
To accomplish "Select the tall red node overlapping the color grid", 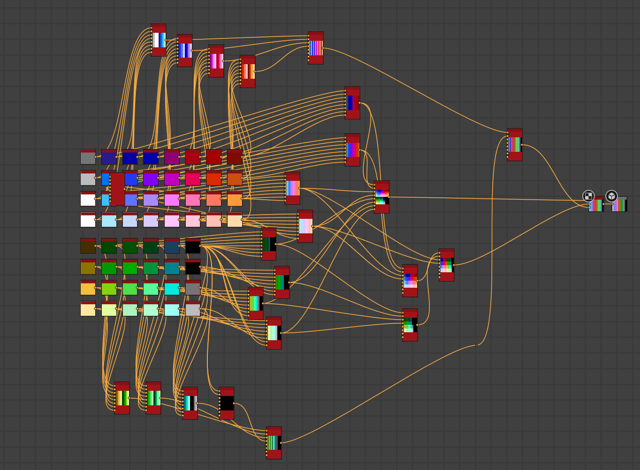I will 118,188.
